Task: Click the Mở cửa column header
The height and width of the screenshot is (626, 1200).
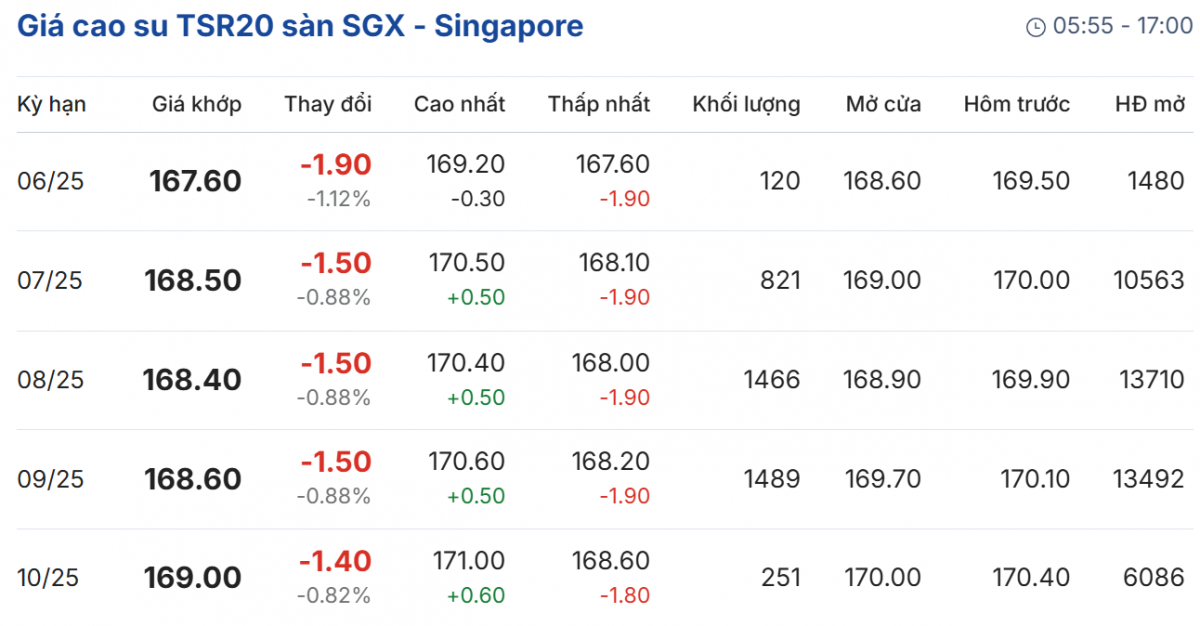Action: (x=883, y=104)
